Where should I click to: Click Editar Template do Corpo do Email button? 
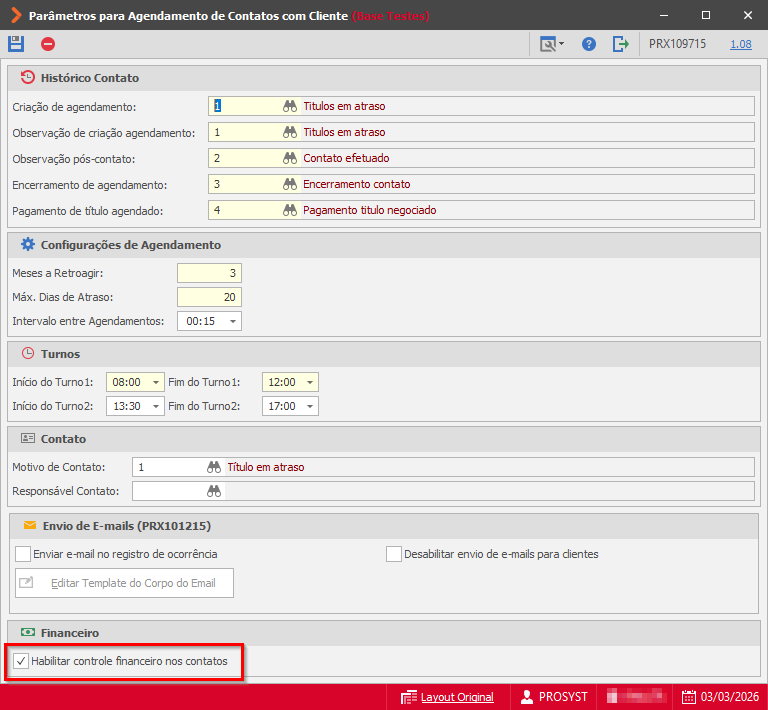(x=124, y=583)
